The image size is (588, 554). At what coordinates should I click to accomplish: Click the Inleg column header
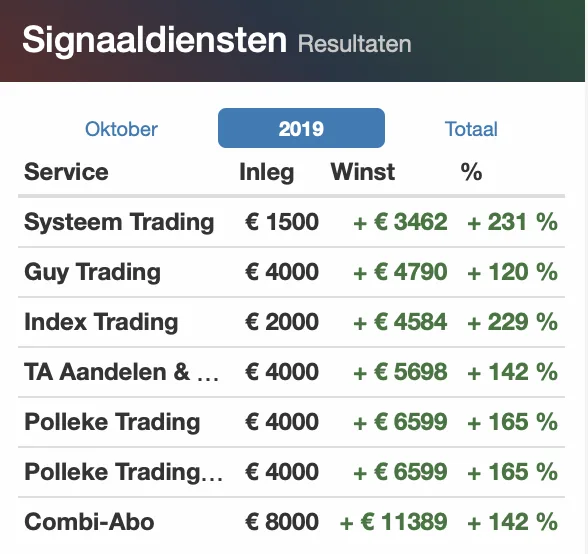click(266, 173)
